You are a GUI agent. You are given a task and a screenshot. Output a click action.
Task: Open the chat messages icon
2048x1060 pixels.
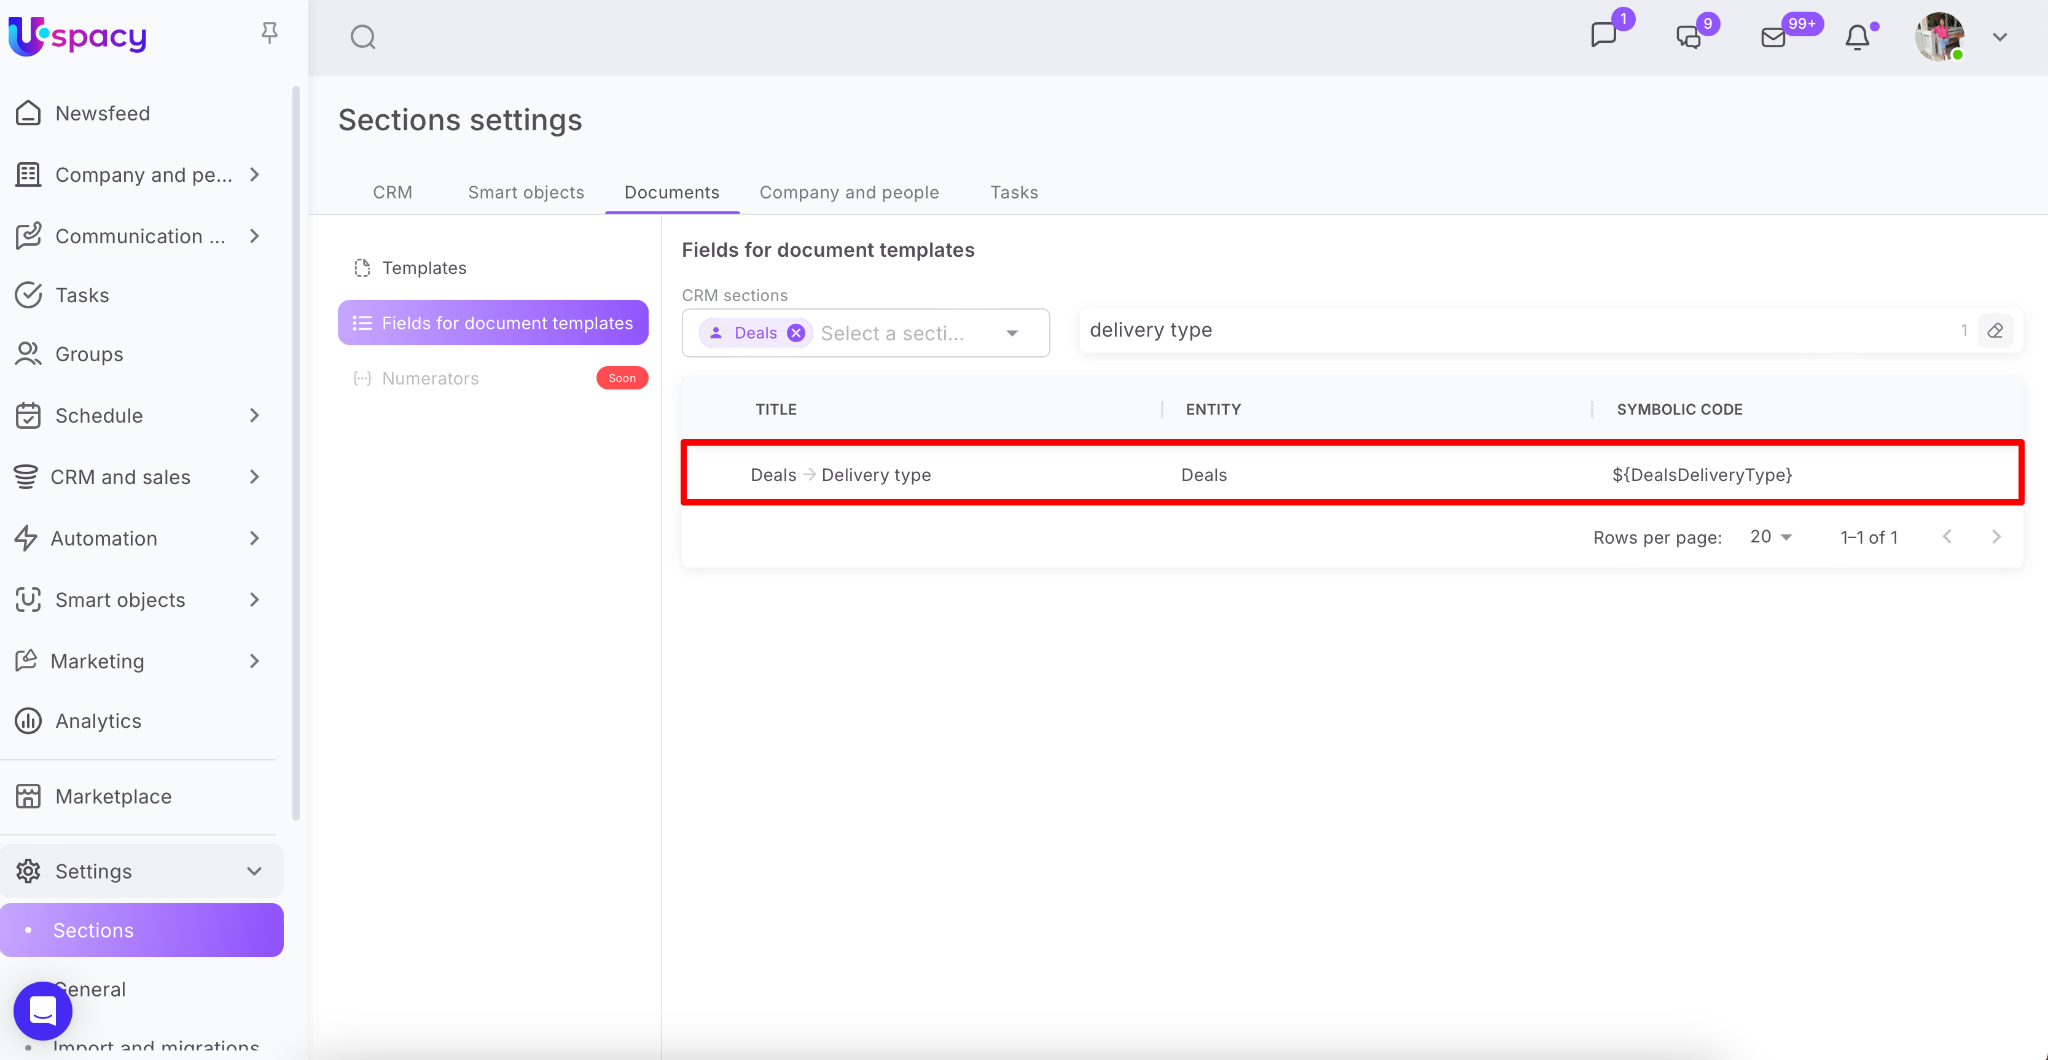coord(1603,36)
